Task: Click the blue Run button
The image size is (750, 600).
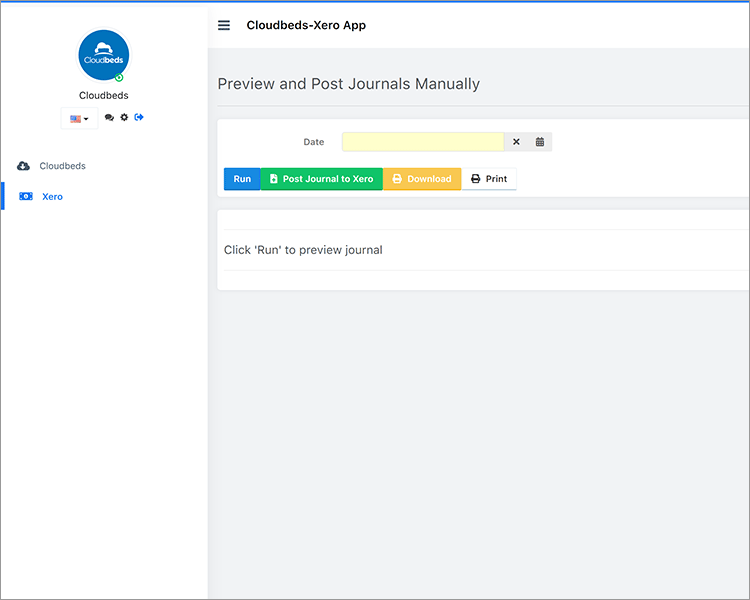Action: point(242,179)
